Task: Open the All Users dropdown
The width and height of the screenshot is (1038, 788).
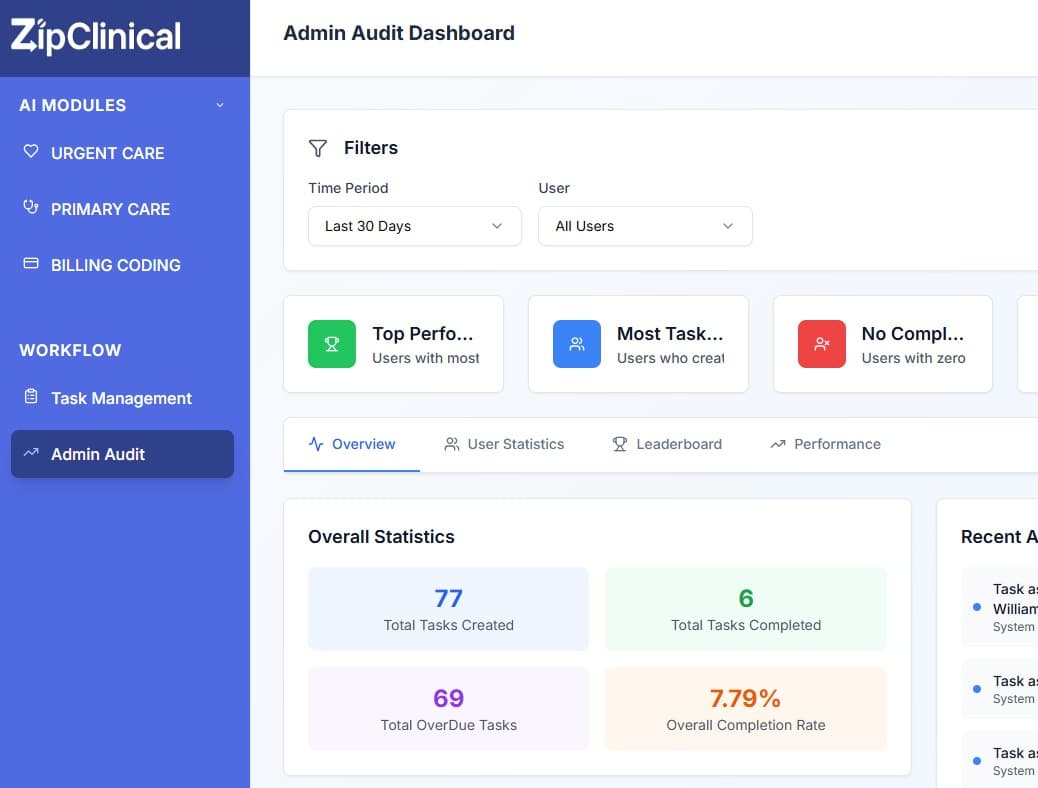Action: (x=644, y=226)
